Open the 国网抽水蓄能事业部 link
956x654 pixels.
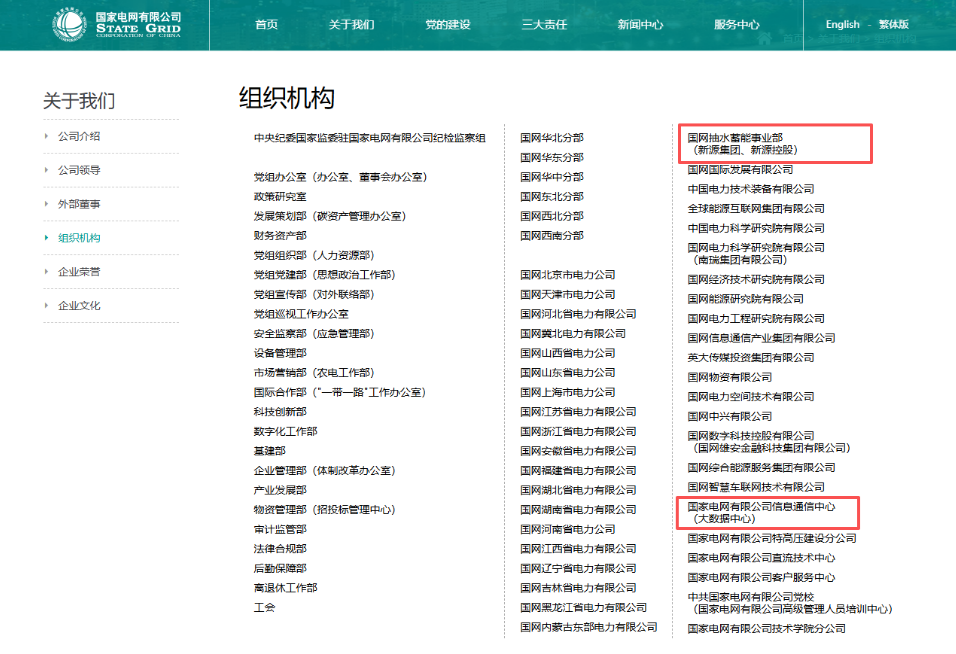(735, 137)
